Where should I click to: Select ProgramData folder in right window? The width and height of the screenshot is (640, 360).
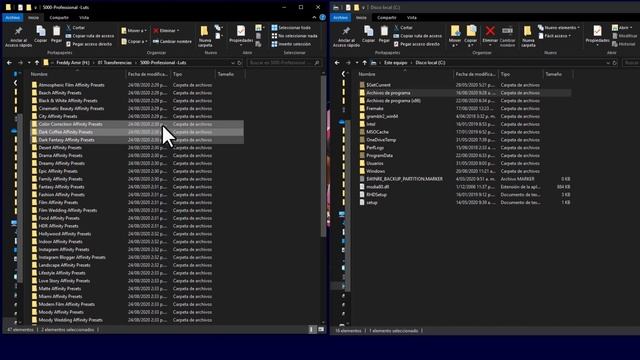(379, 156)
